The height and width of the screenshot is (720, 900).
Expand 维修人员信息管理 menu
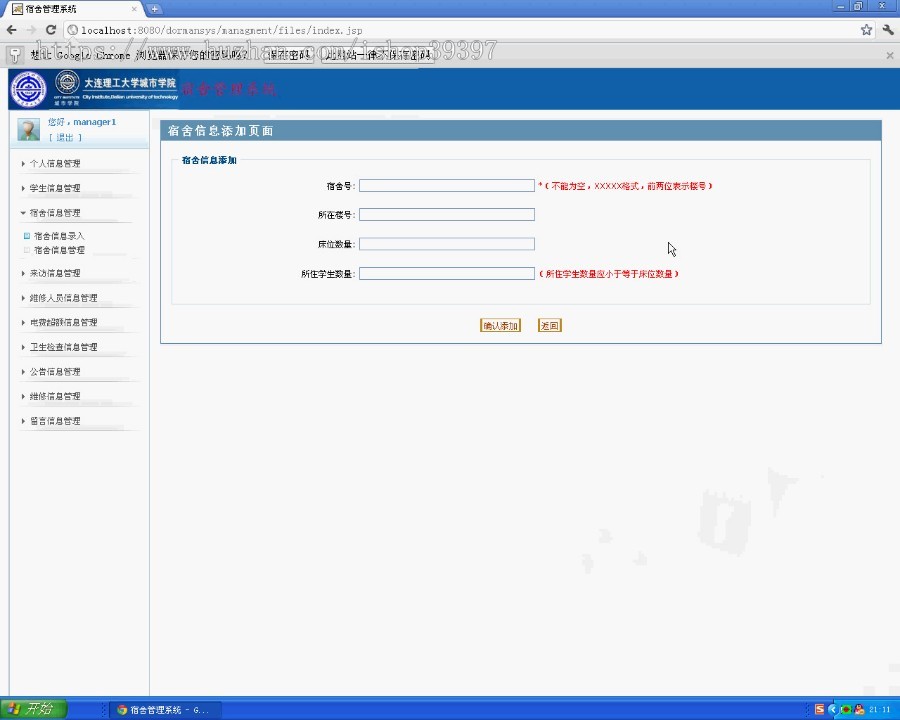(x=63, y=298)
